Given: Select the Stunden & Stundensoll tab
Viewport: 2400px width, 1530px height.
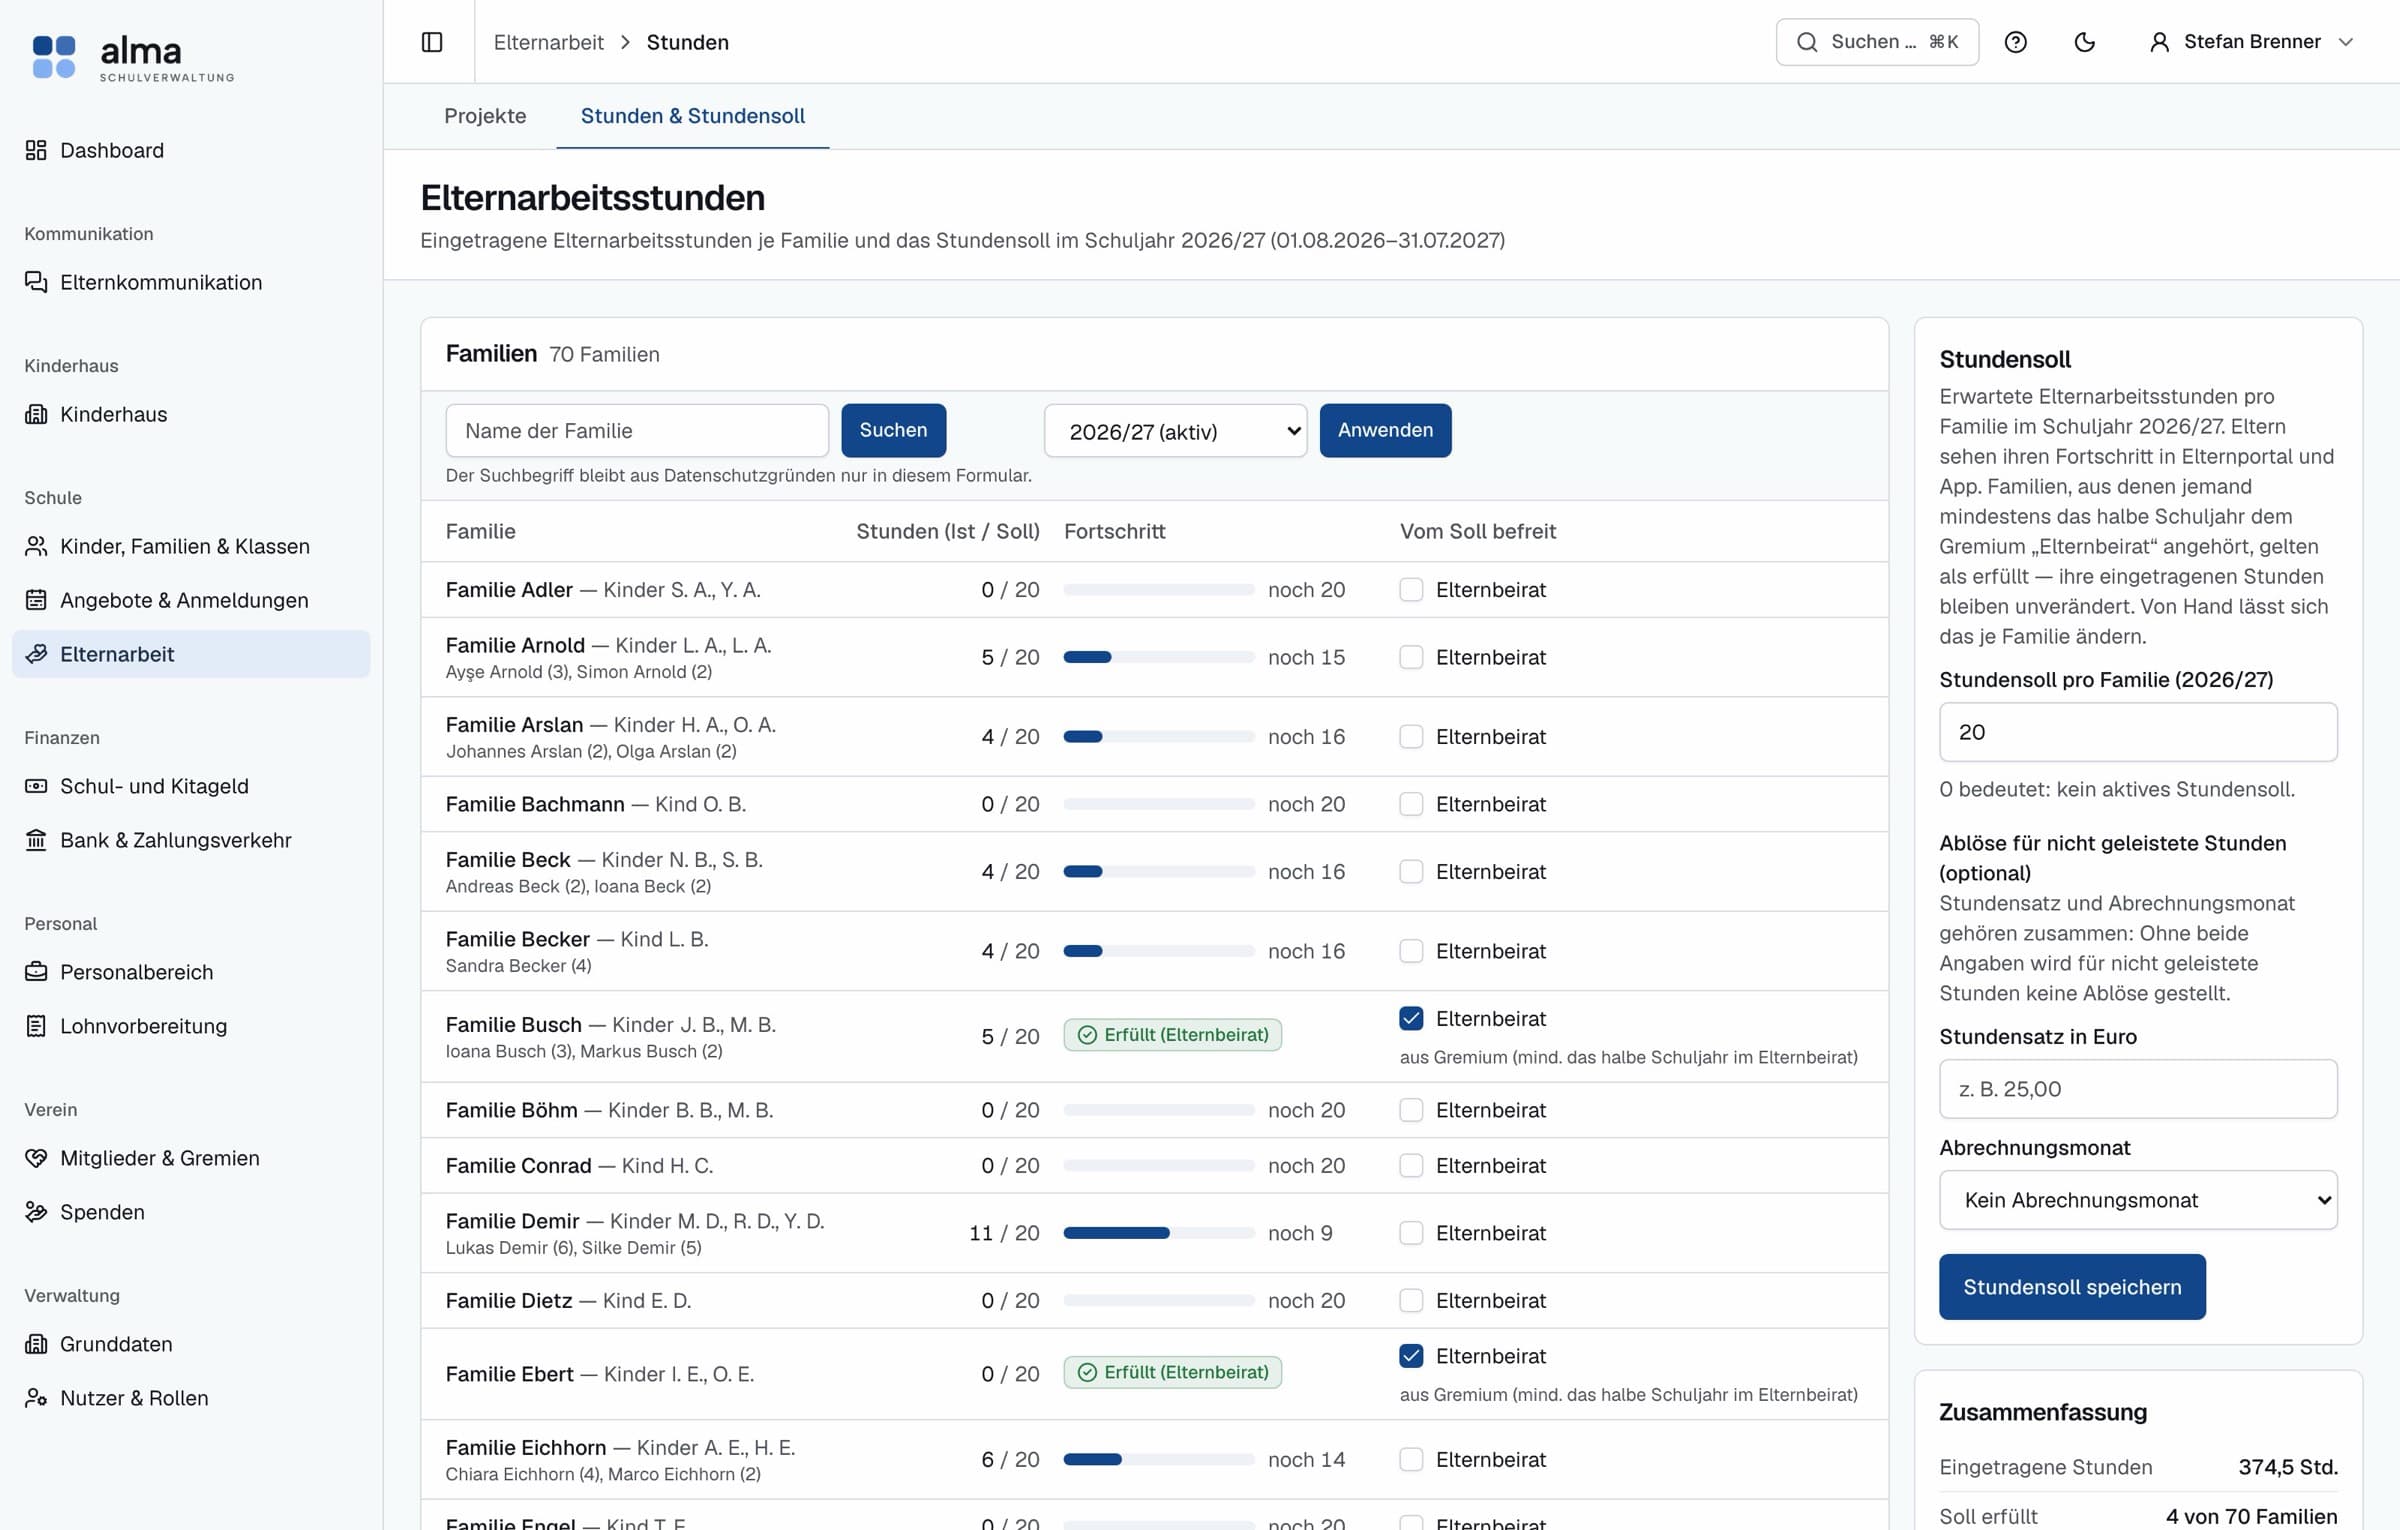Looking at the screenshot, I should click(x=693, y=116).
